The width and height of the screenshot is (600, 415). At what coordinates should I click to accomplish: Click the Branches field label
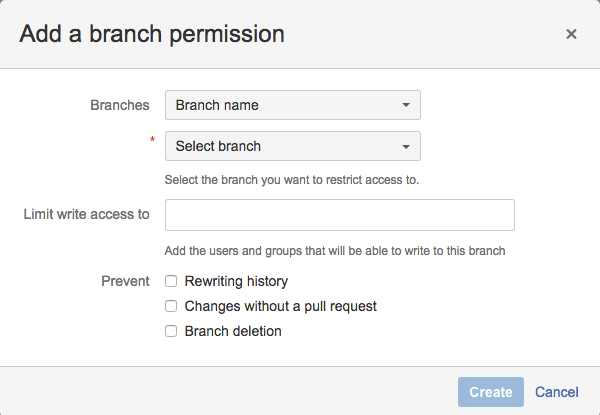click(x=120, y=105)
